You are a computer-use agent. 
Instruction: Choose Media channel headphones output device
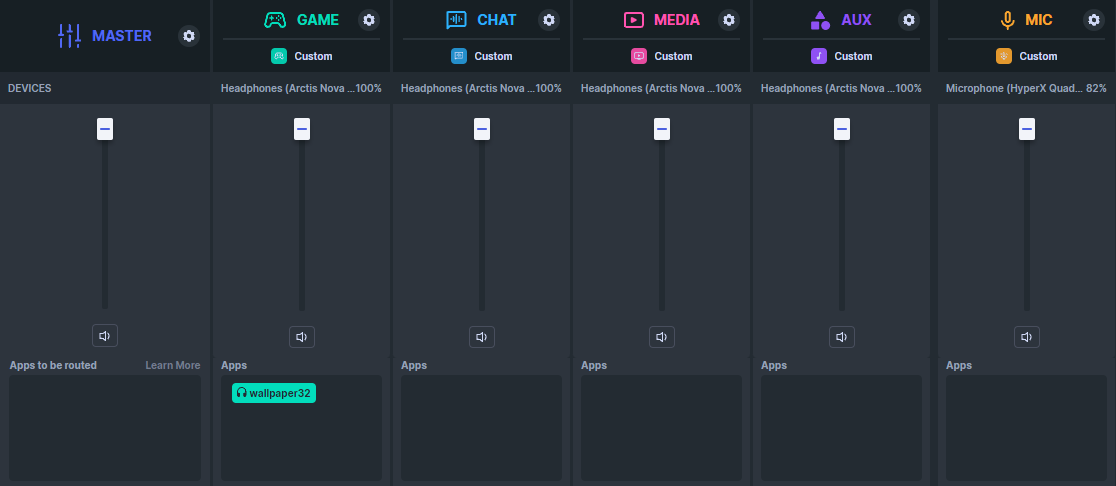coord(648,88)
